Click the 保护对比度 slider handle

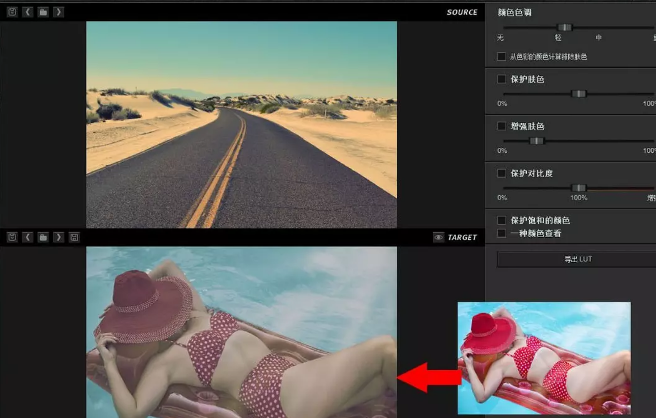pos(579,188)
